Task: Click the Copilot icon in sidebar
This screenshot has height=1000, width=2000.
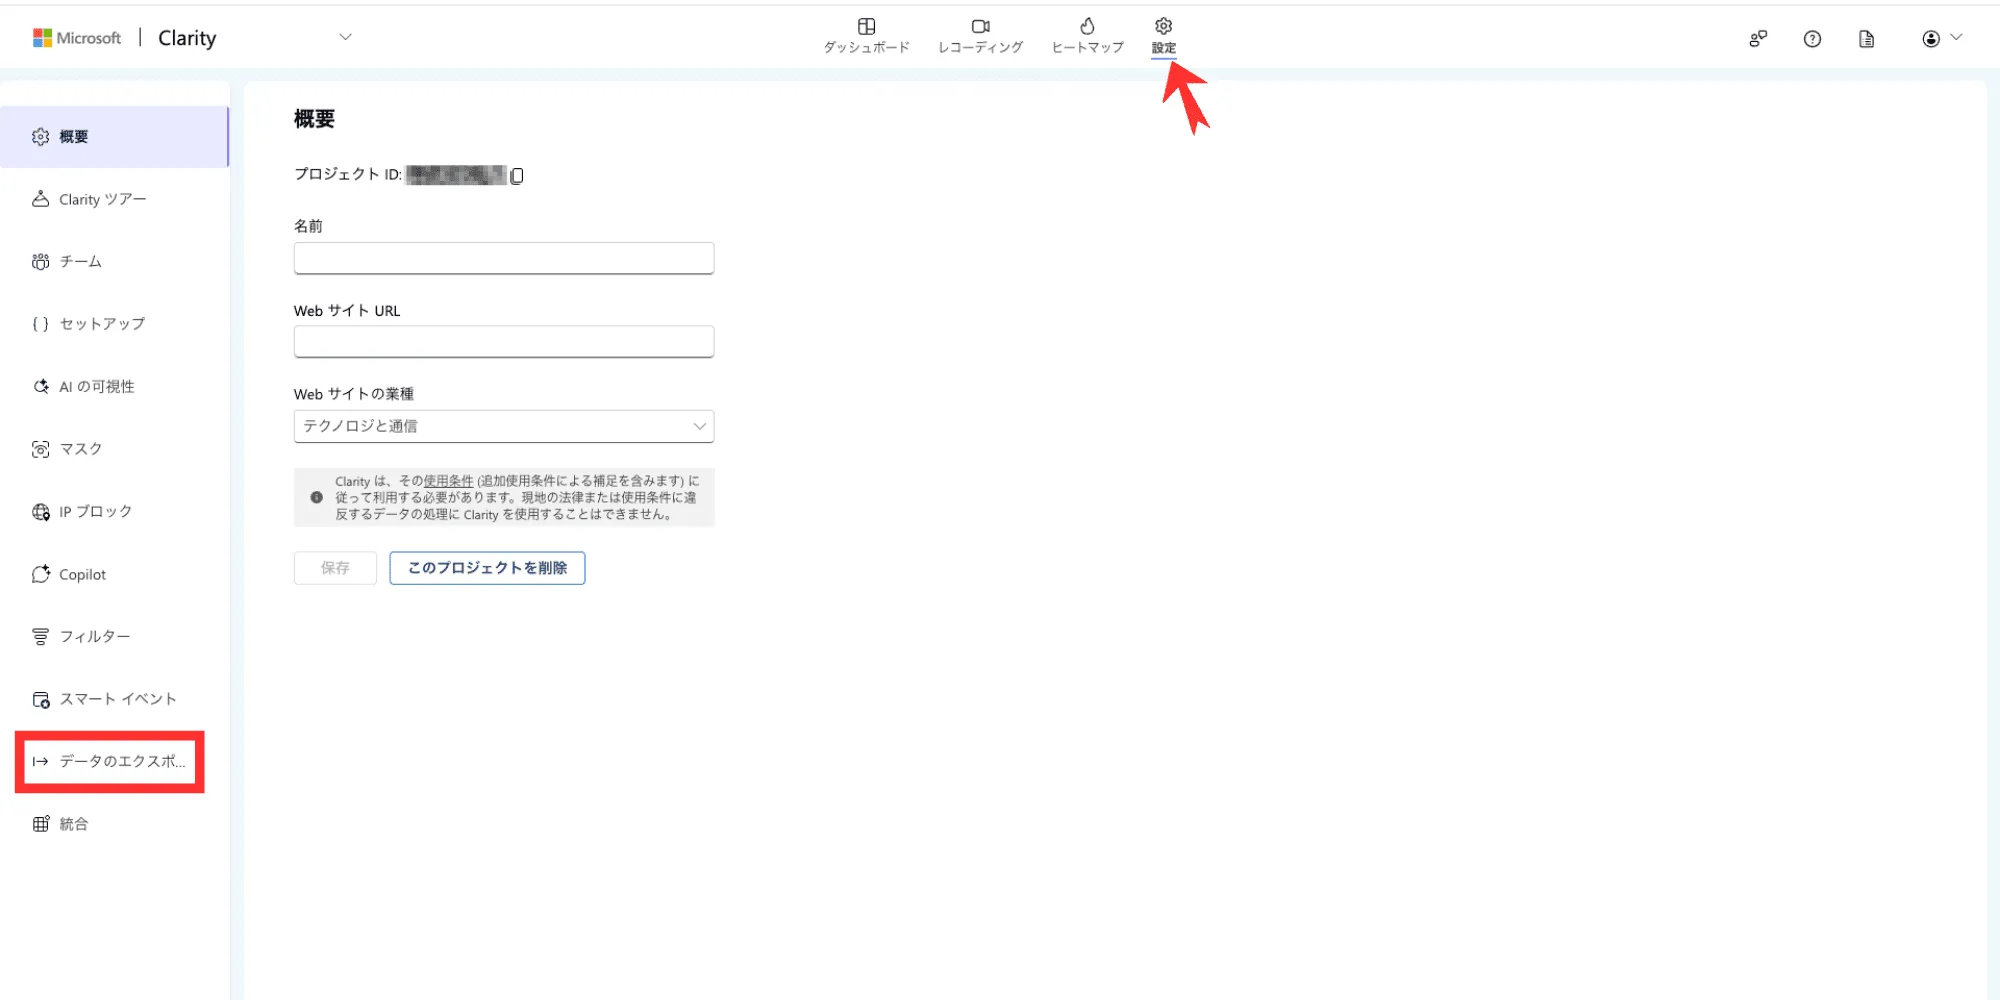Action: (x=40, y=574)
